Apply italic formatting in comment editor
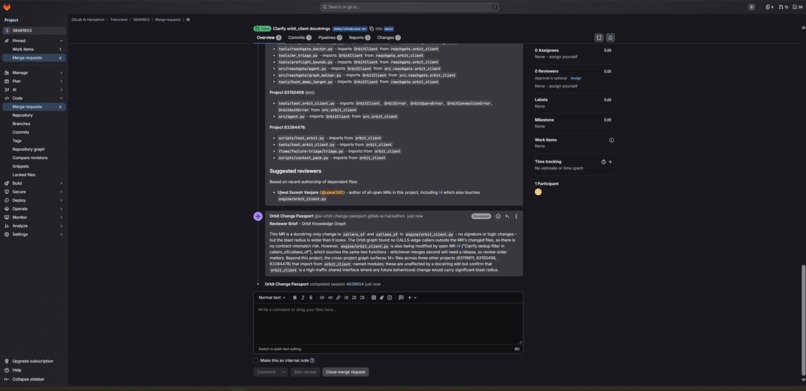This screenshot has height=391, width=806. point(303,297)
